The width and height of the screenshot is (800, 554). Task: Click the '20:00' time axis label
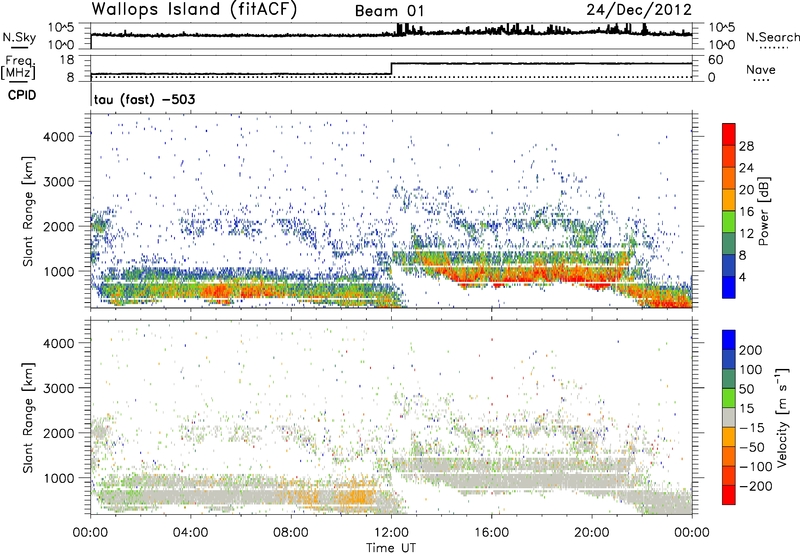(592, 533)
